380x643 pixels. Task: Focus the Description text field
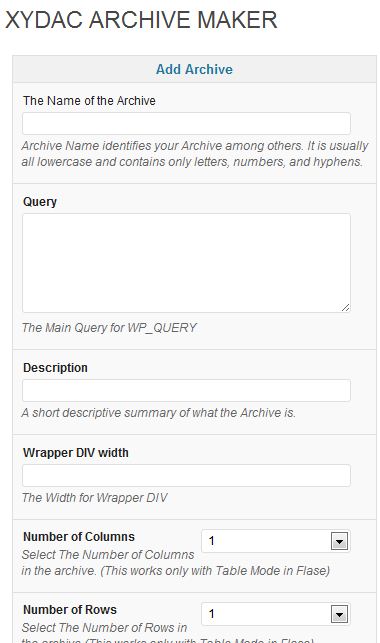click(x=187, y=390)
